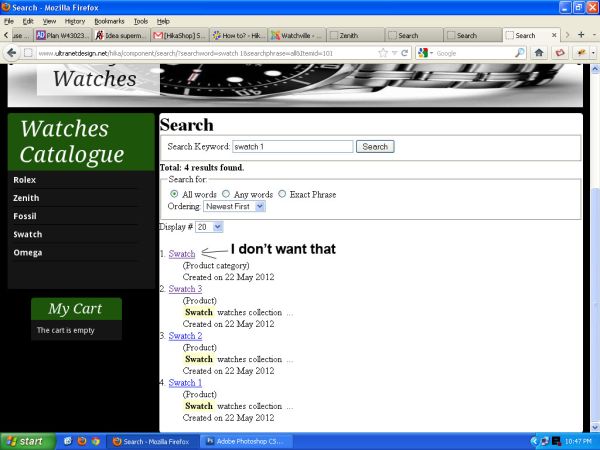Switch to the Plan W43023 tab
This screenshot has width=600, height=450.
click(63, 36)
